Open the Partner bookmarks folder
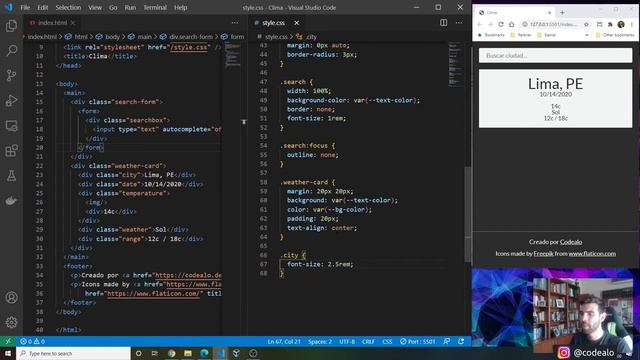 coord(521,35)
